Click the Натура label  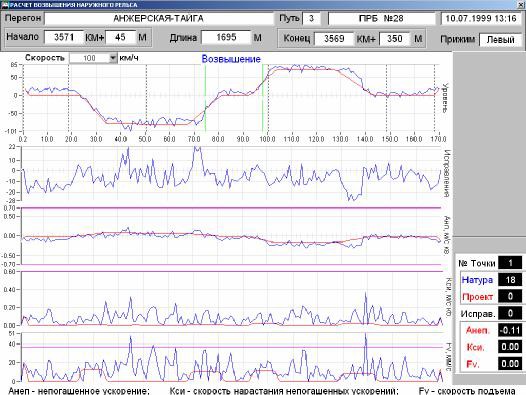pyautogui.click(x=477, y=280)
